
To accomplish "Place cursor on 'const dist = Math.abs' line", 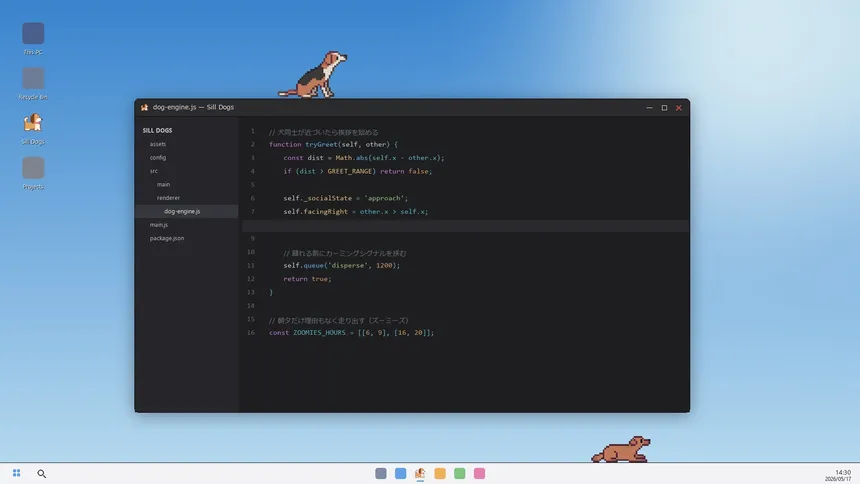I will tap(364, 157).
